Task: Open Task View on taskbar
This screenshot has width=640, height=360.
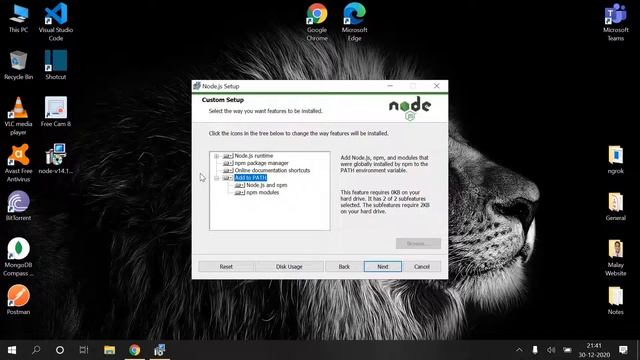Action: (84, 350)
